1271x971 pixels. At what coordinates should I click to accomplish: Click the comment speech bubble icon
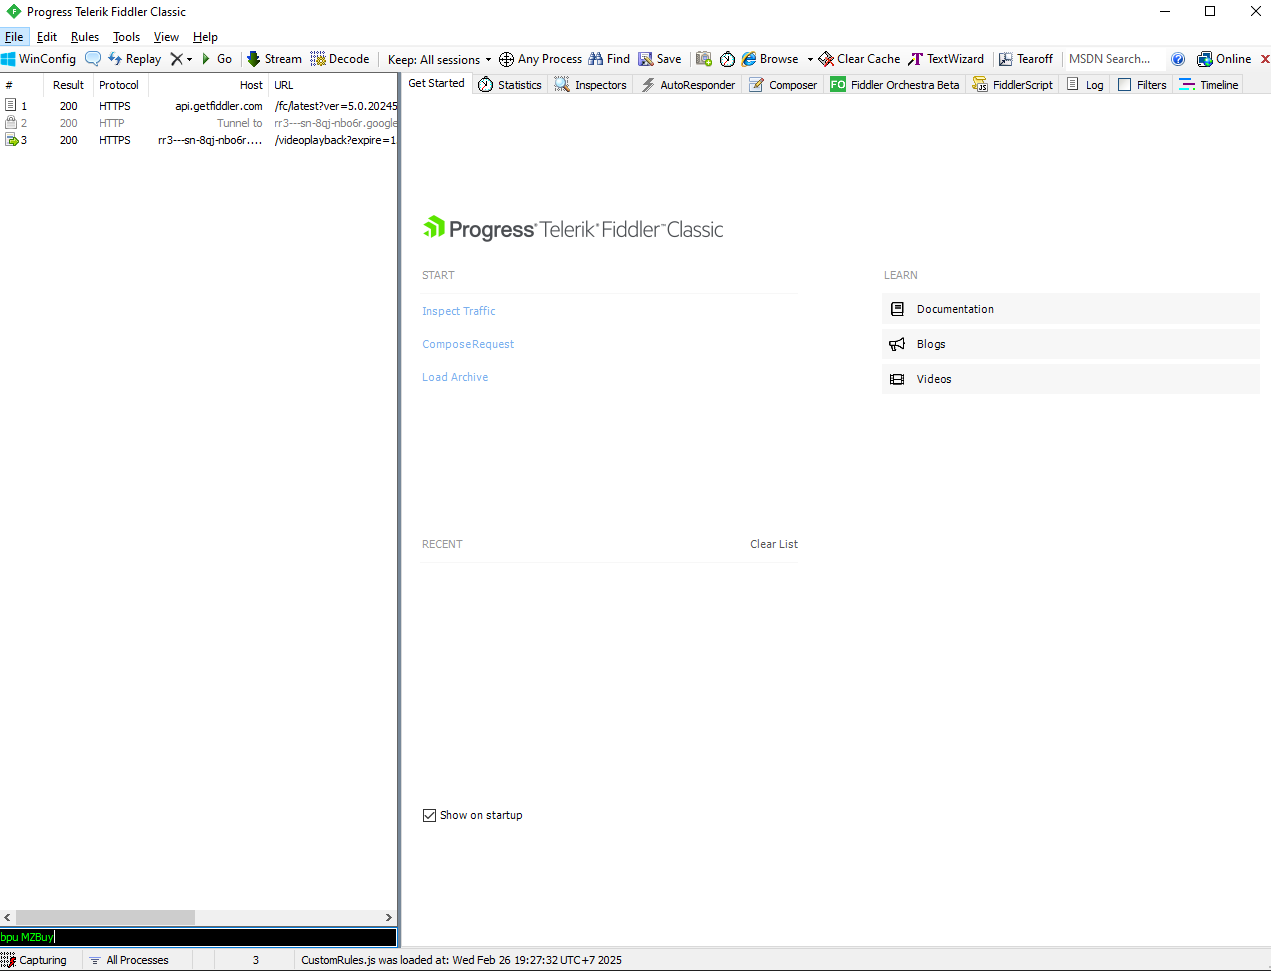93,59
